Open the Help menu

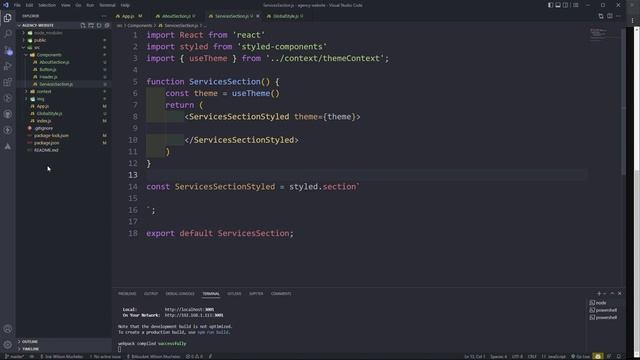click(x=125, y=5)
